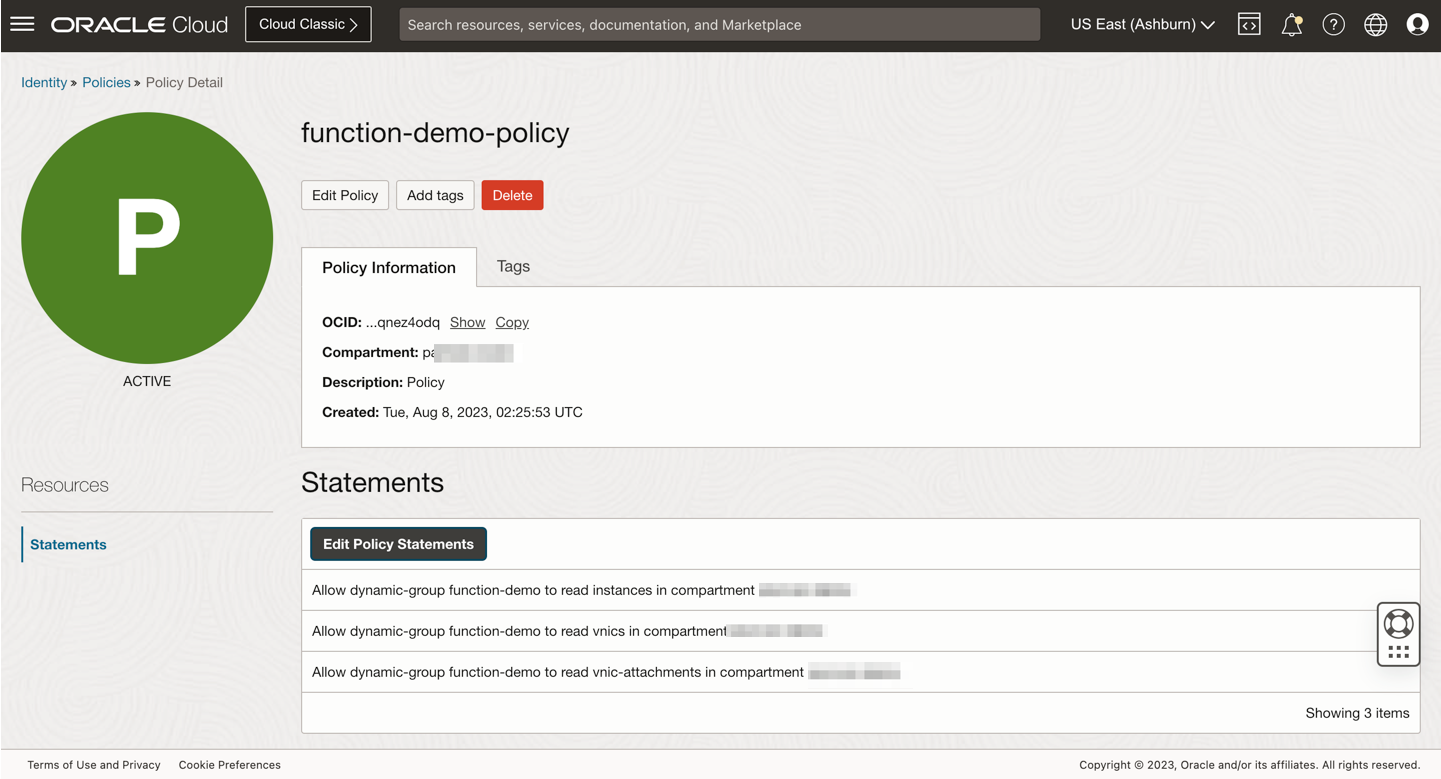Click the function-demo-policy title heading

pyautogui.click(x=435, y=133)
